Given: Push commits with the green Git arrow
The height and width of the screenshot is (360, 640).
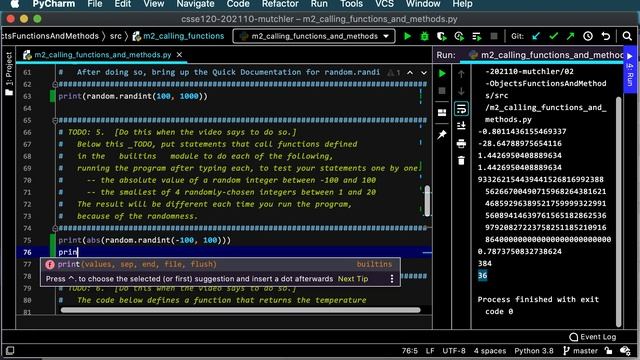Looking at the screenshot, I should [x=571, y=36].
